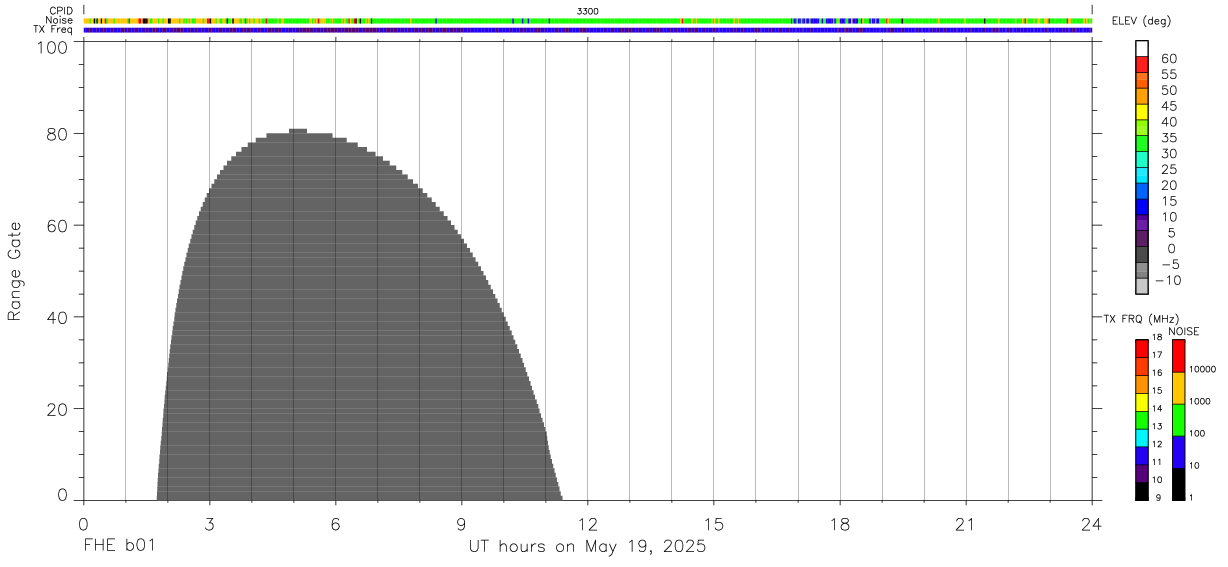Click blue 11–12 MHz TX FRQ swatch
1228x567 pixels.
[x=1141, y=456]
